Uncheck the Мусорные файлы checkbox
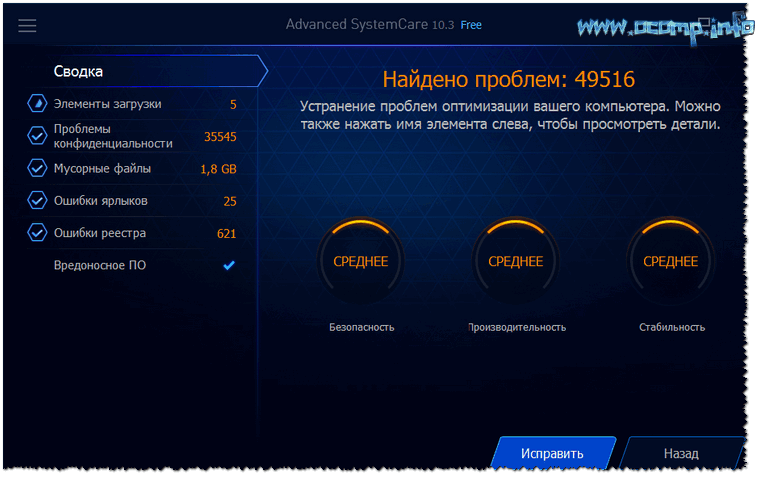The image size is (757, 480). (x=37, y=168)
